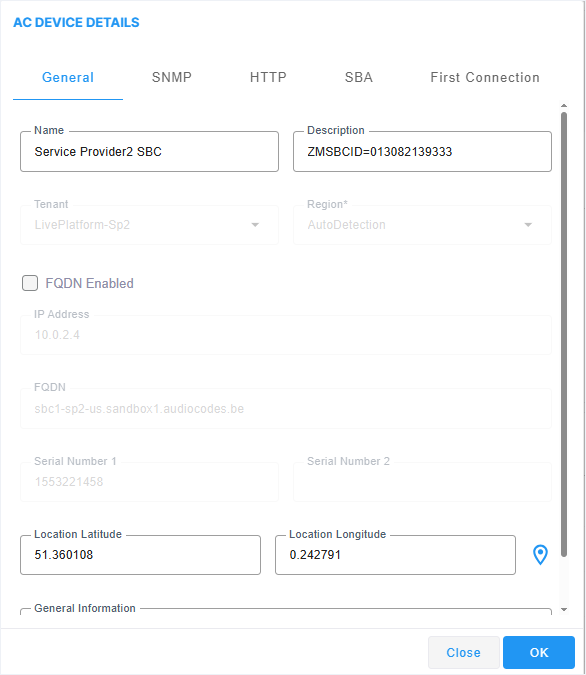The height and width of the screenshot is (675, 586).
Task: Click the Serial Number 1 field
Action: (x=149, y=482)
